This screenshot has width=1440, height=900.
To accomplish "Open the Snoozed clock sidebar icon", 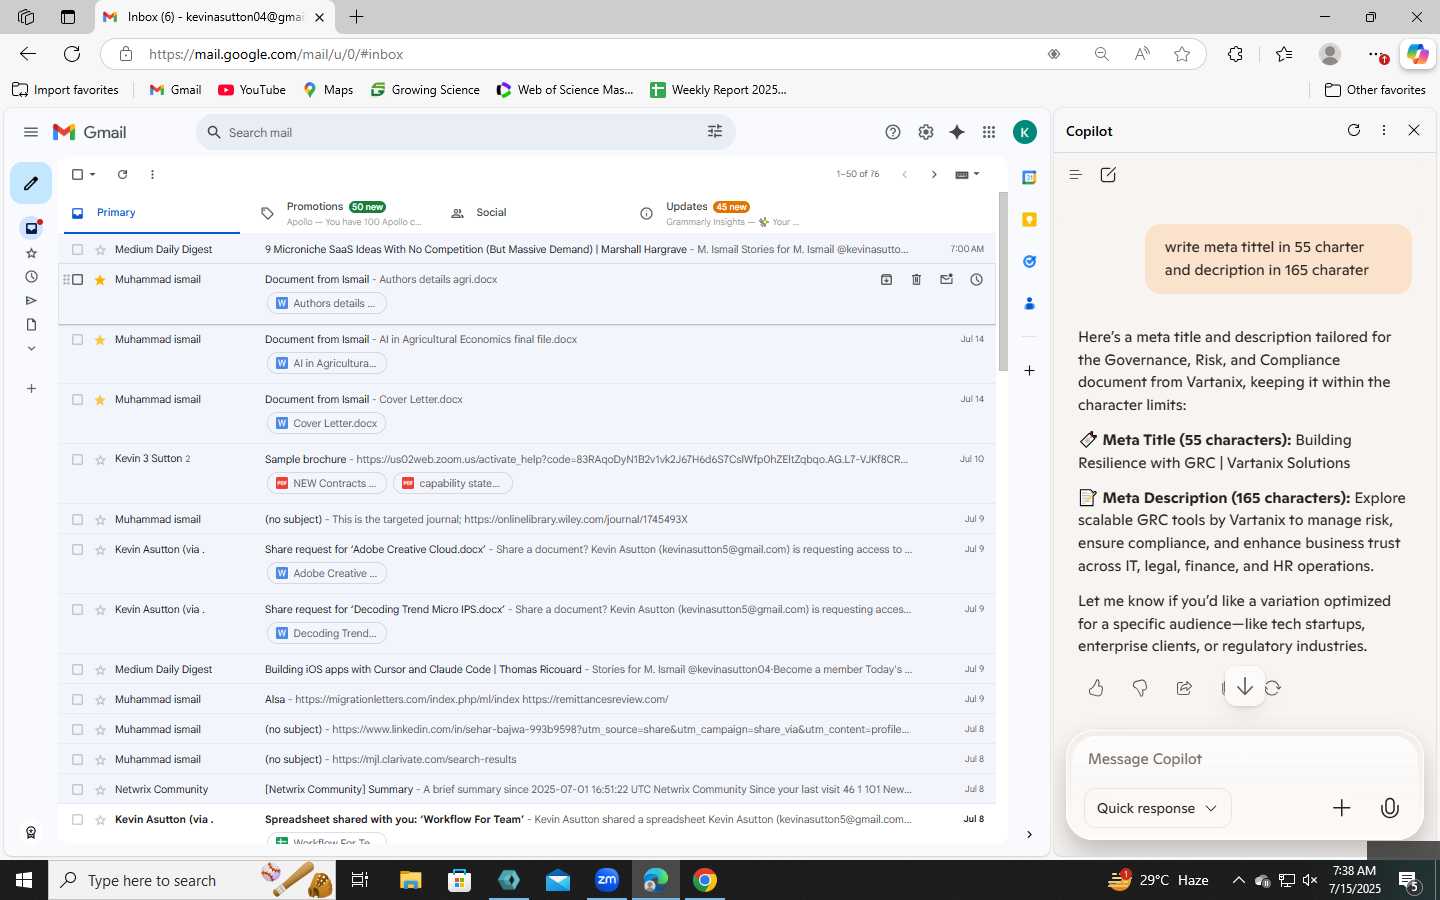I will pyautogui.click(x=31, y=277).
